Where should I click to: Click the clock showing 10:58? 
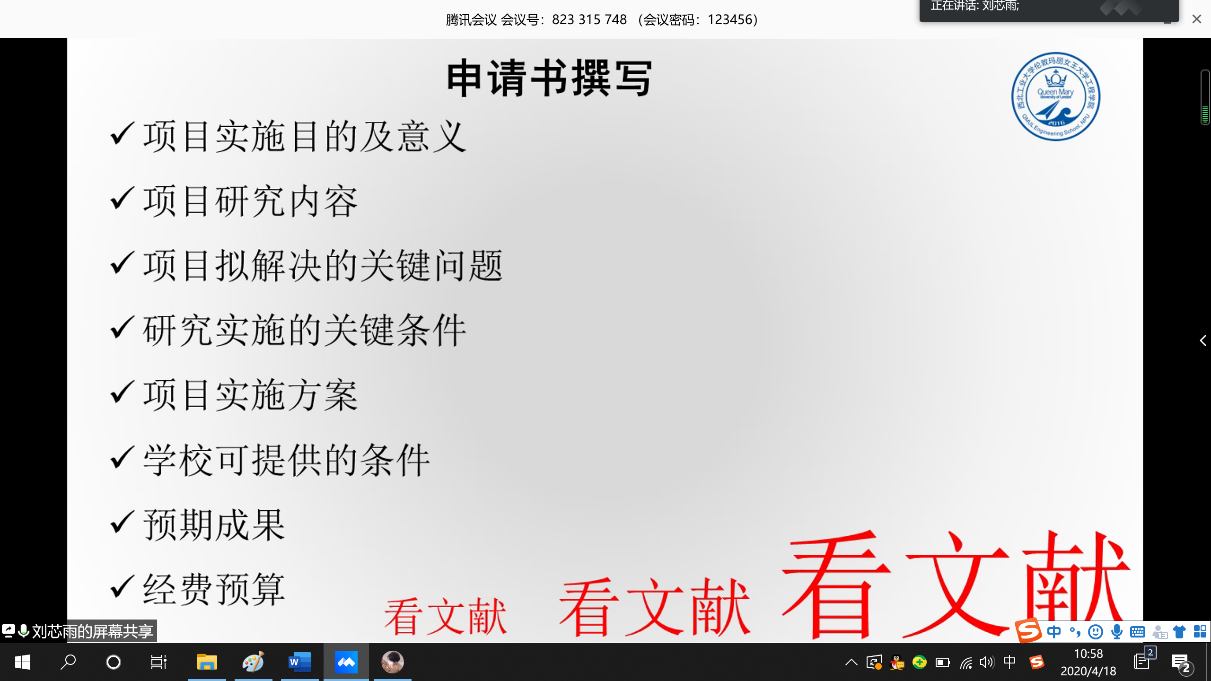click(x=1088, y=662)
